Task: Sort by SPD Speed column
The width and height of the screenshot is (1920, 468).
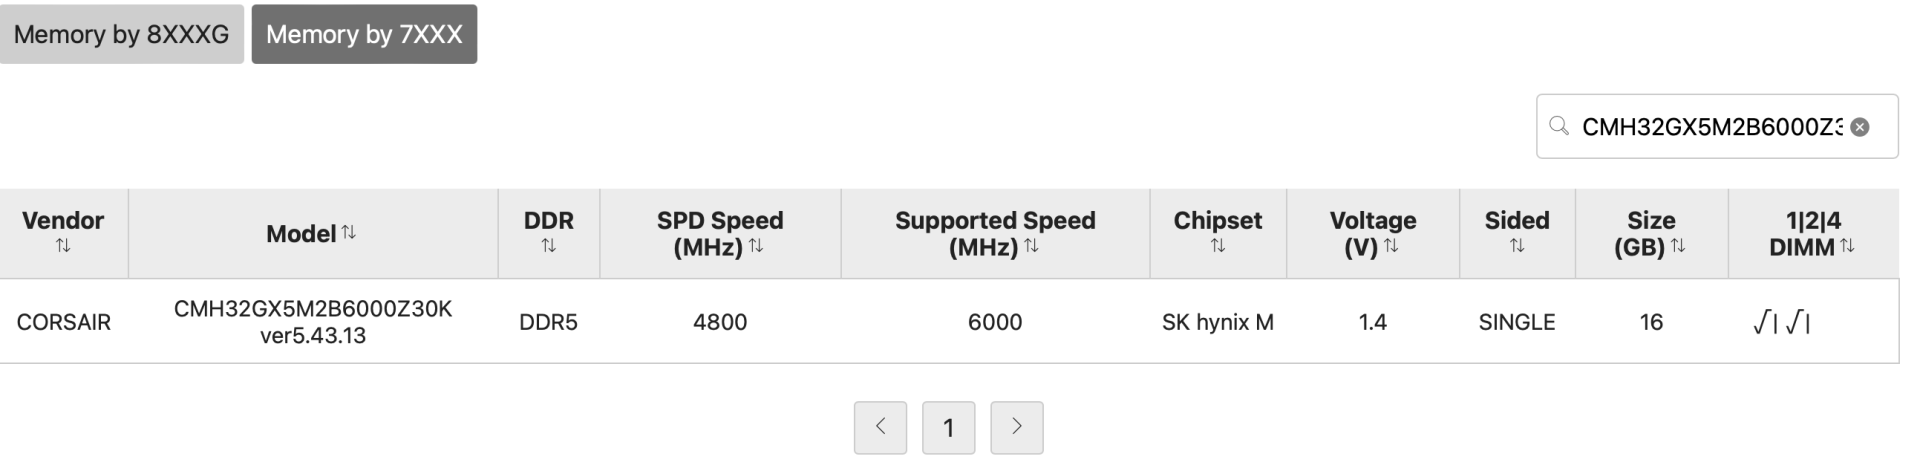Action: click(756, 246)
